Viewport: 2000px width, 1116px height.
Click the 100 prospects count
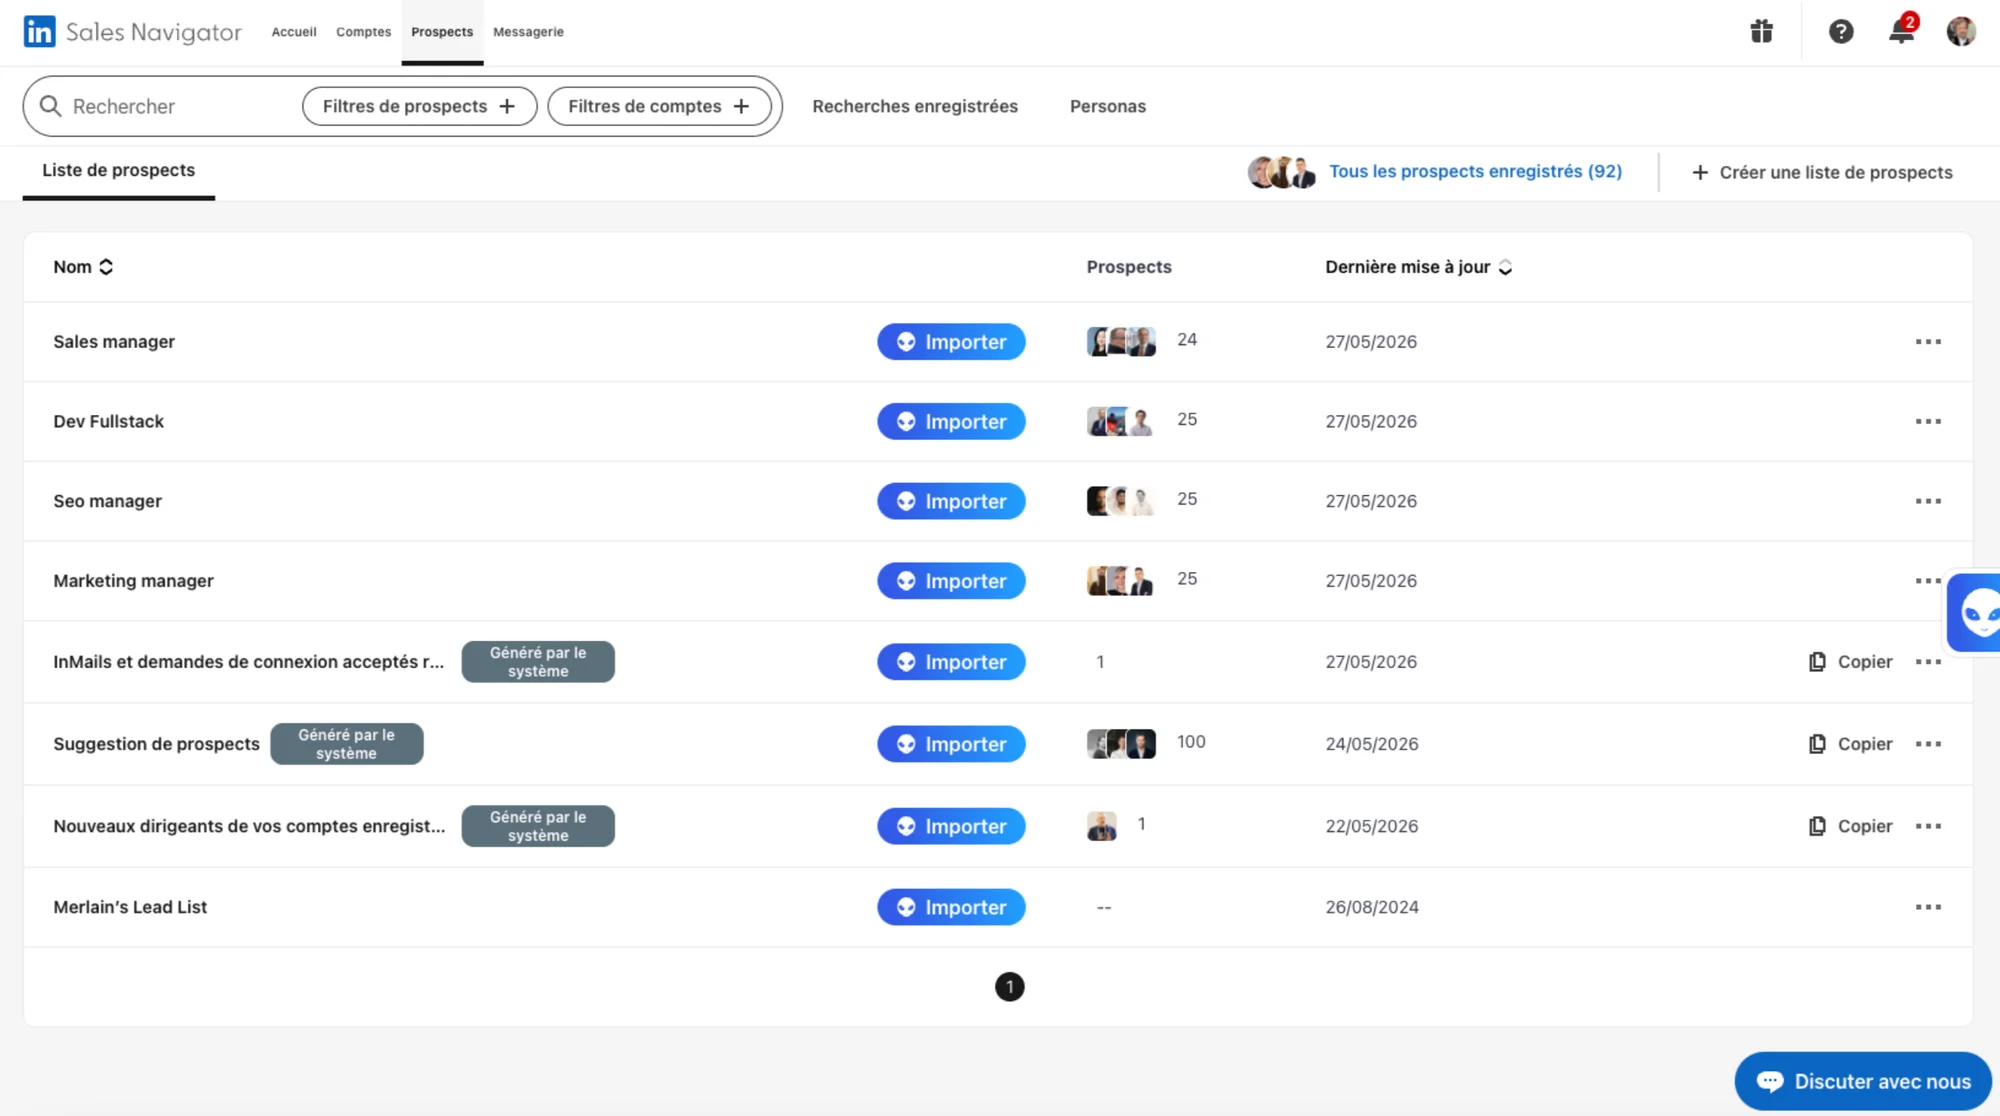(x=1191, y=742)
